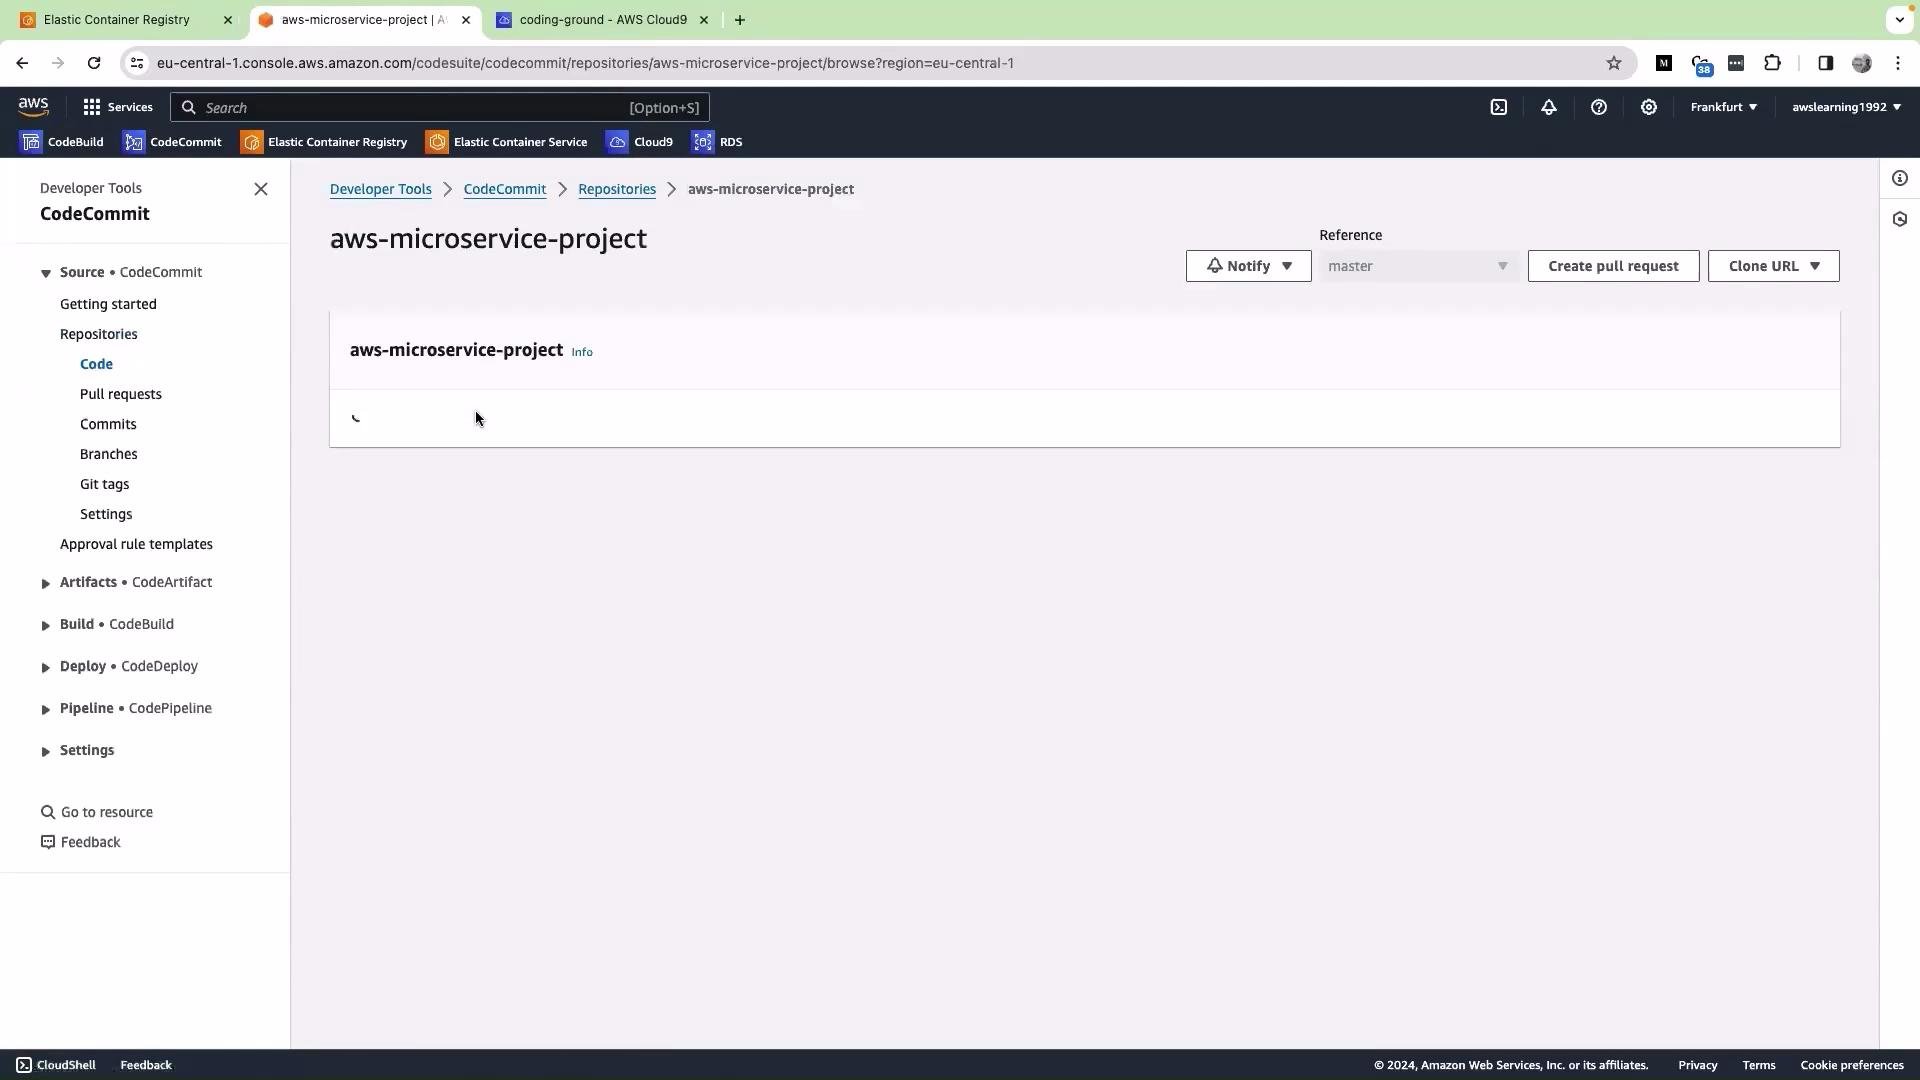Open repository Settings under Repositories
The width and height of the screenshot is (1920, 1080).
click(x=106, y=514)
